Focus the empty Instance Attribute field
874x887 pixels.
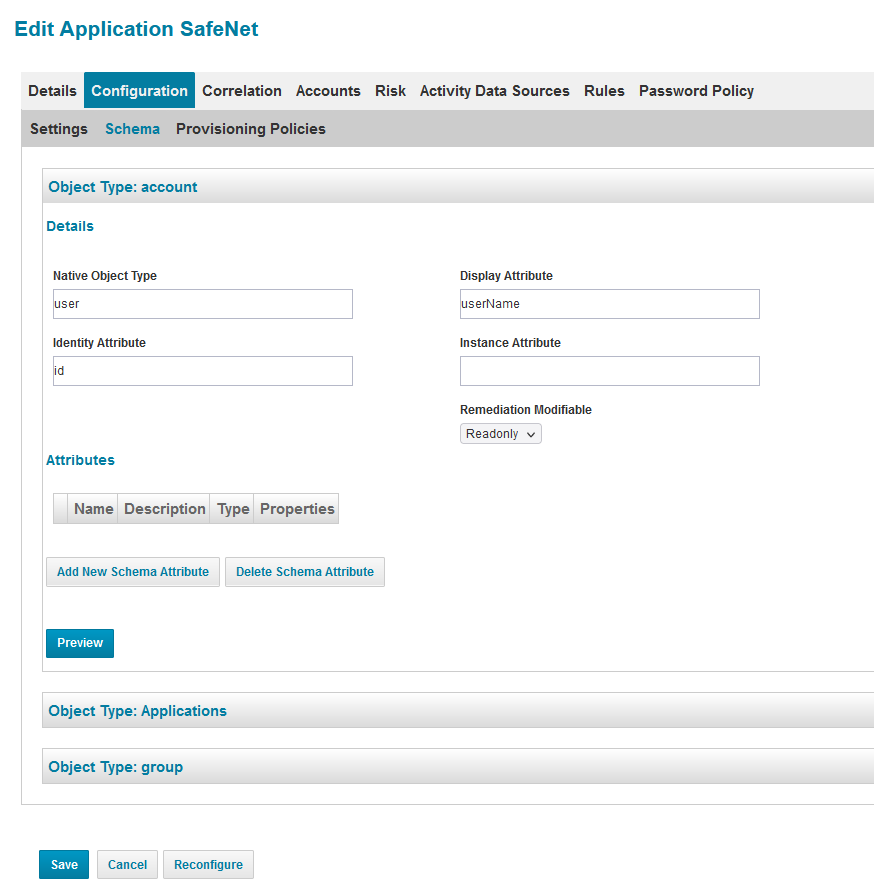610,371
